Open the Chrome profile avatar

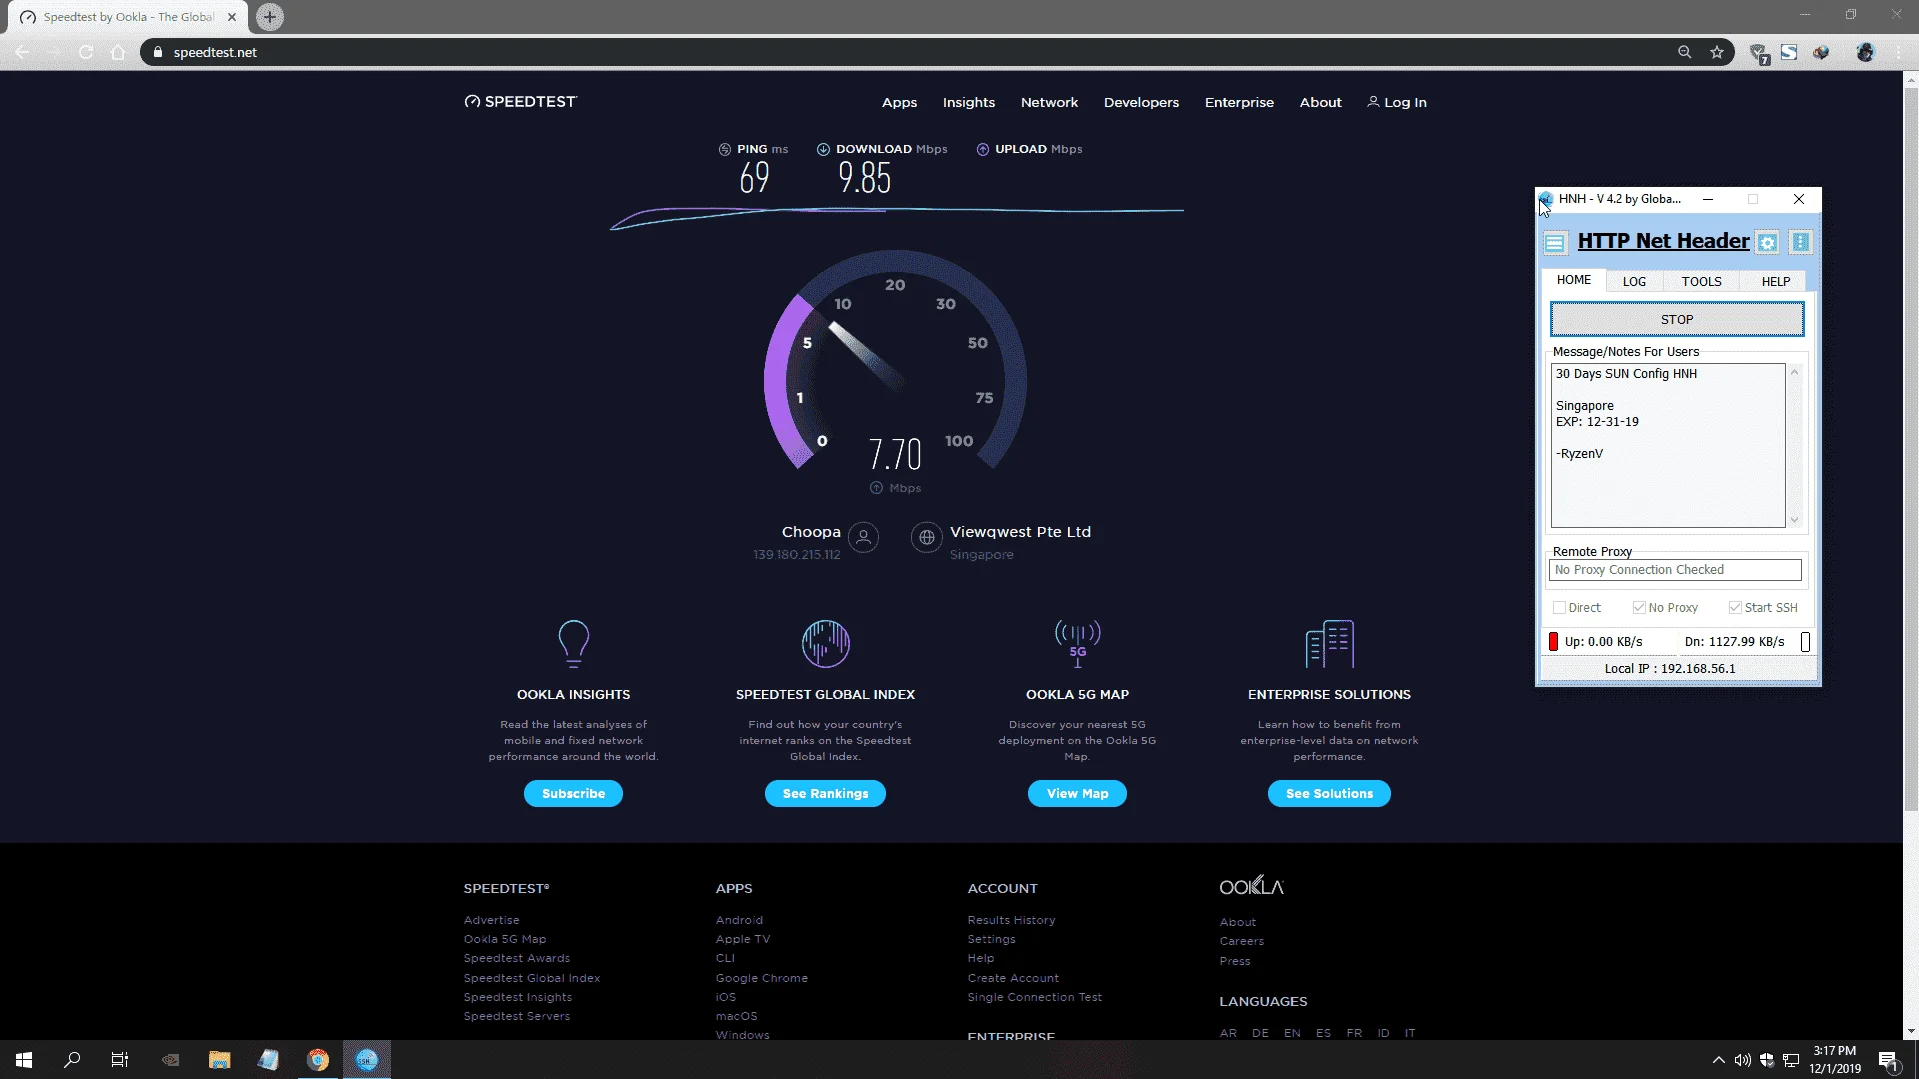click(x=1865, y=52)
